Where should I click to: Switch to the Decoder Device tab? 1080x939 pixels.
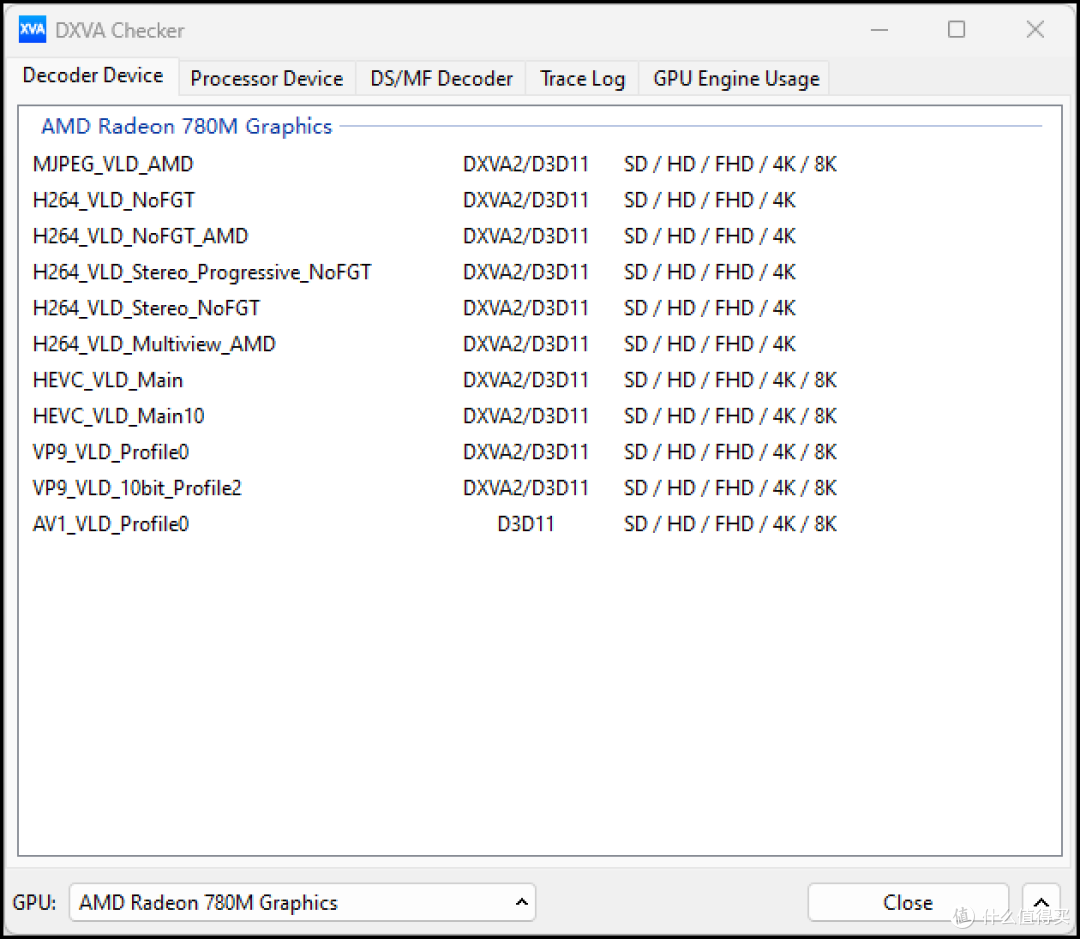click(93, 75)
